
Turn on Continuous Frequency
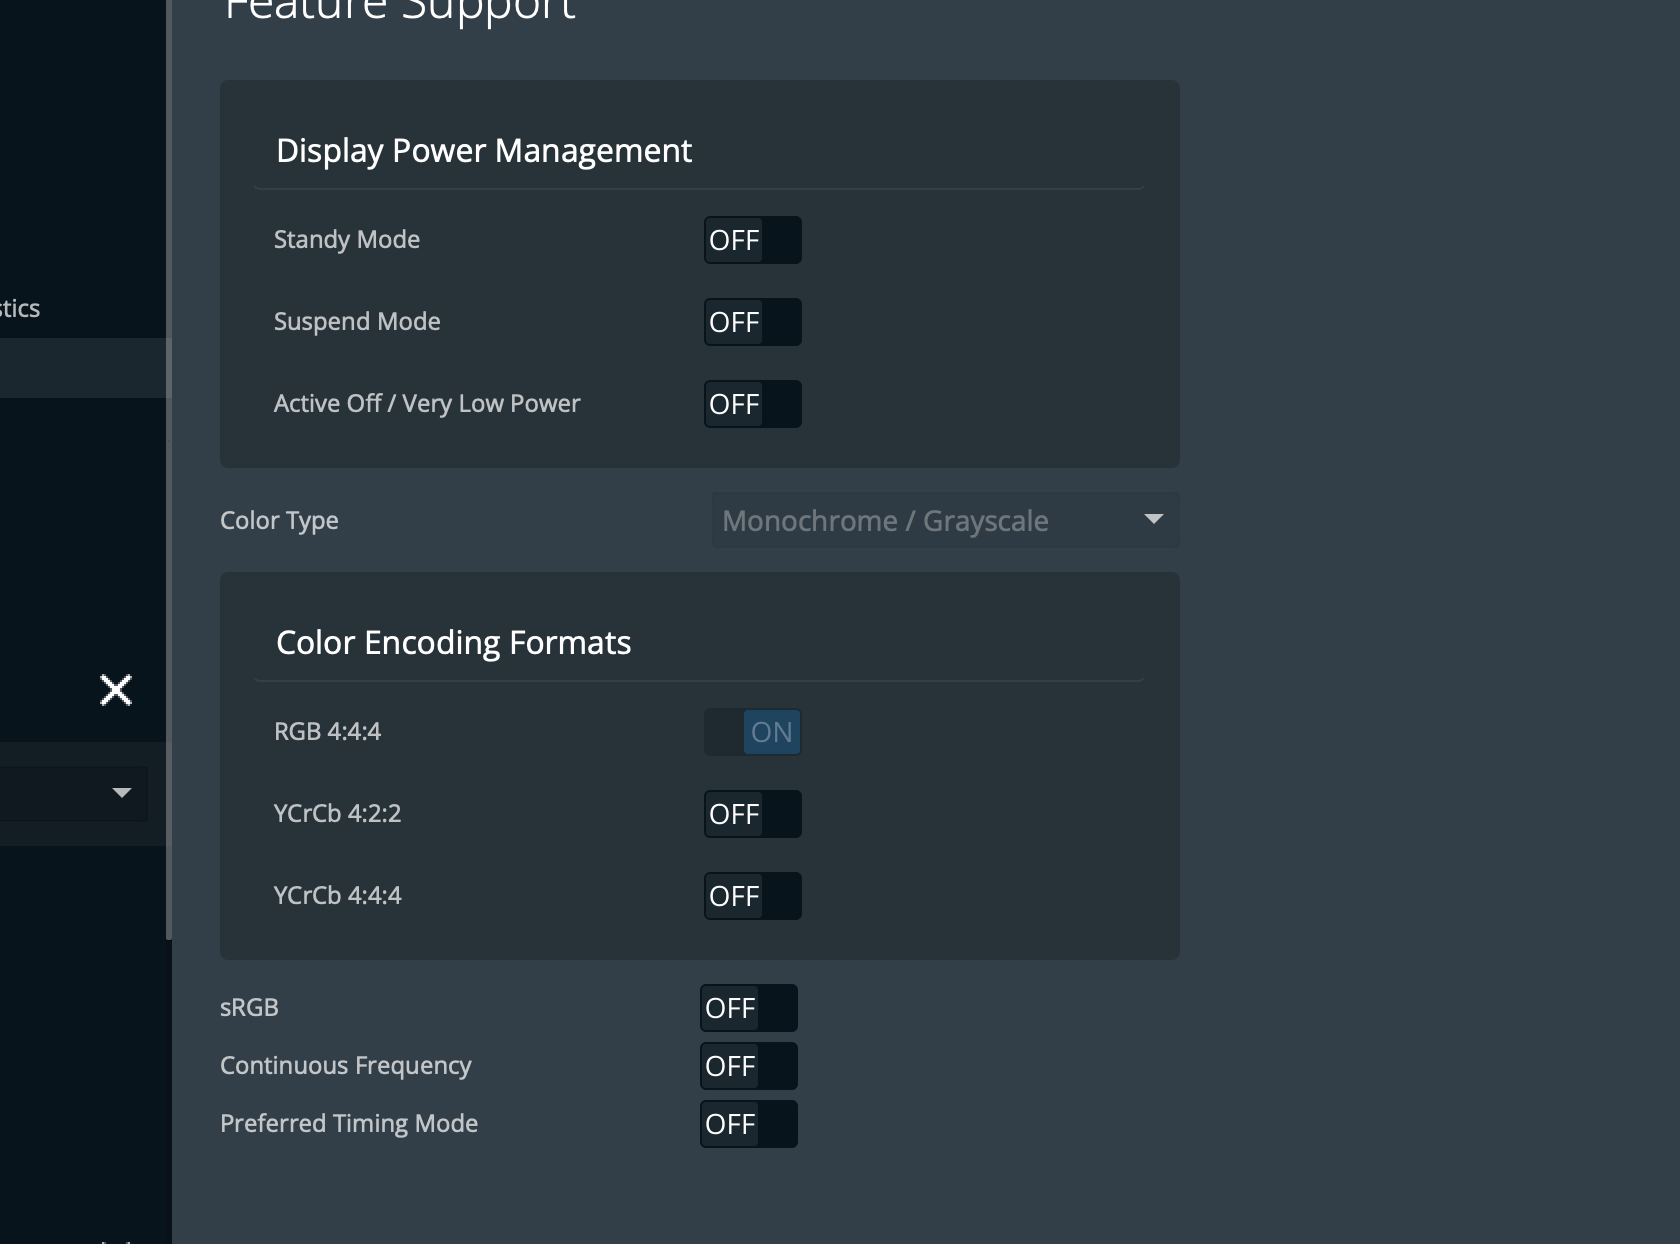coord(748,1066)
